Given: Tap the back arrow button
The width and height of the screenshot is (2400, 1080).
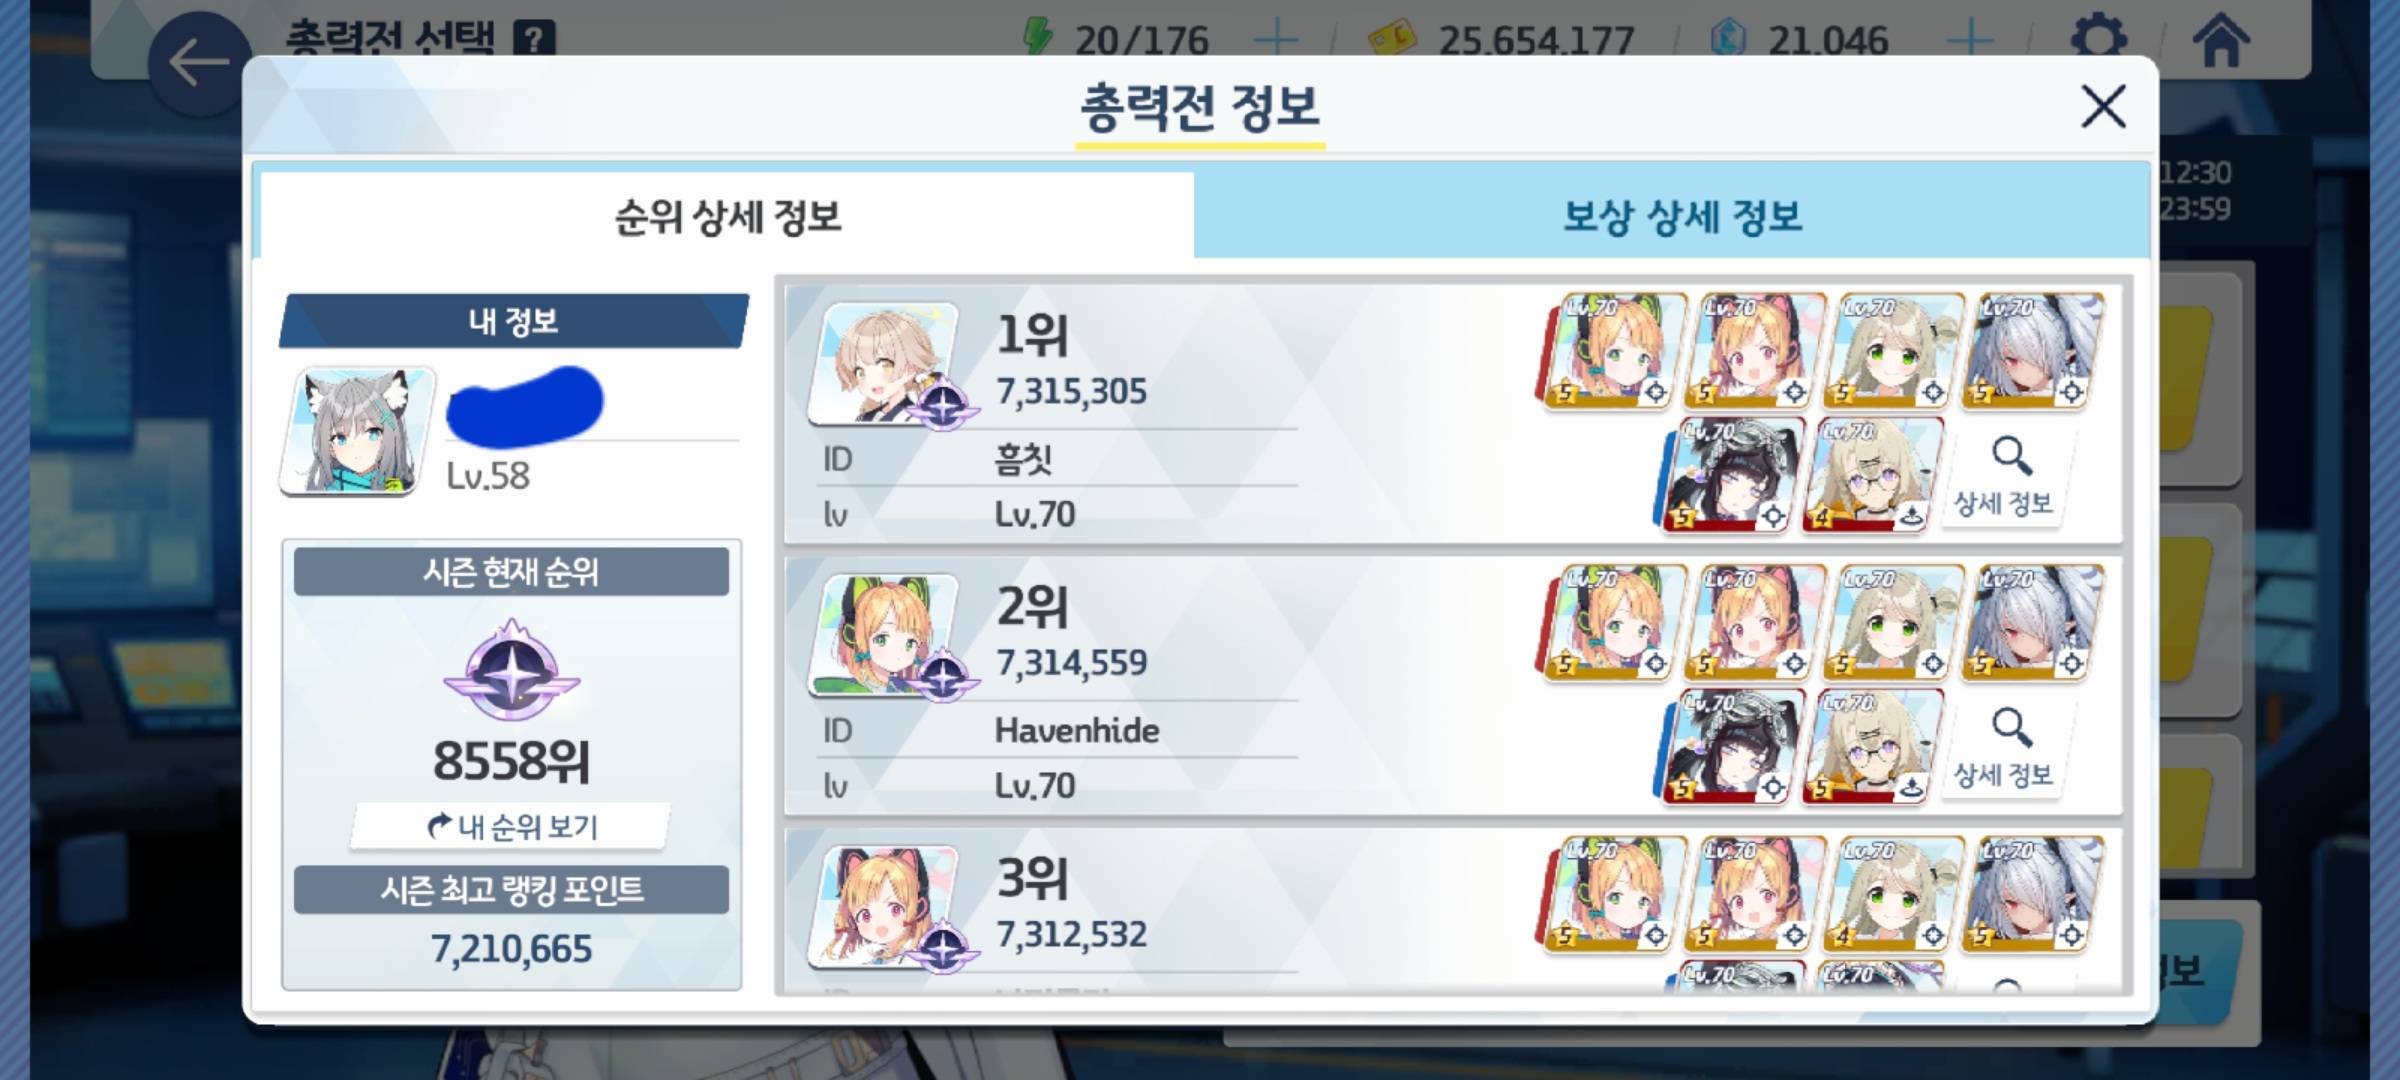Looking at the screenshot, I should pyautogui.click(x=199, y=64).
